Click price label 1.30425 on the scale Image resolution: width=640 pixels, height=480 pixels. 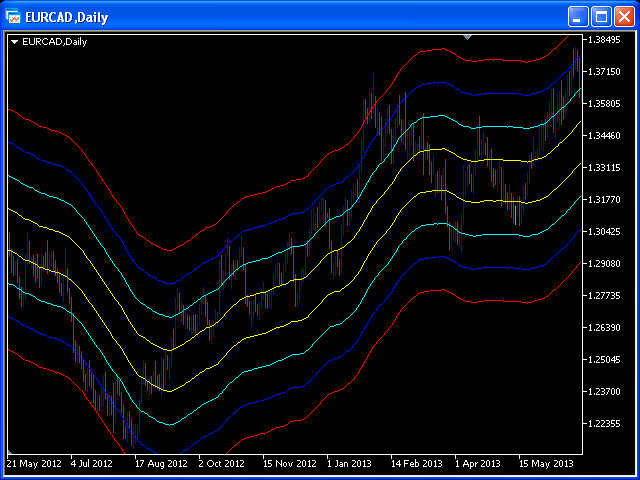605,231
